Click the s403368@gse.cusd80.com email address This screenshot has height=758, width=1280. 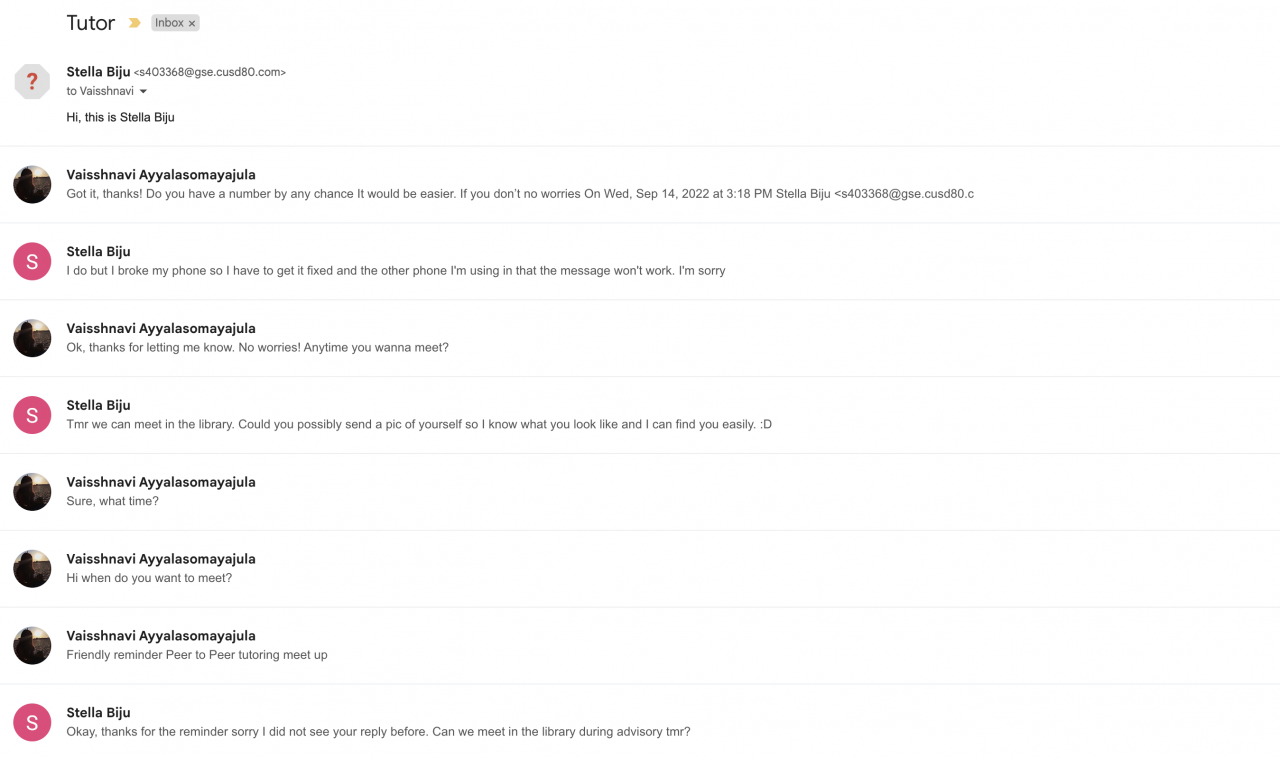(210, 72)
